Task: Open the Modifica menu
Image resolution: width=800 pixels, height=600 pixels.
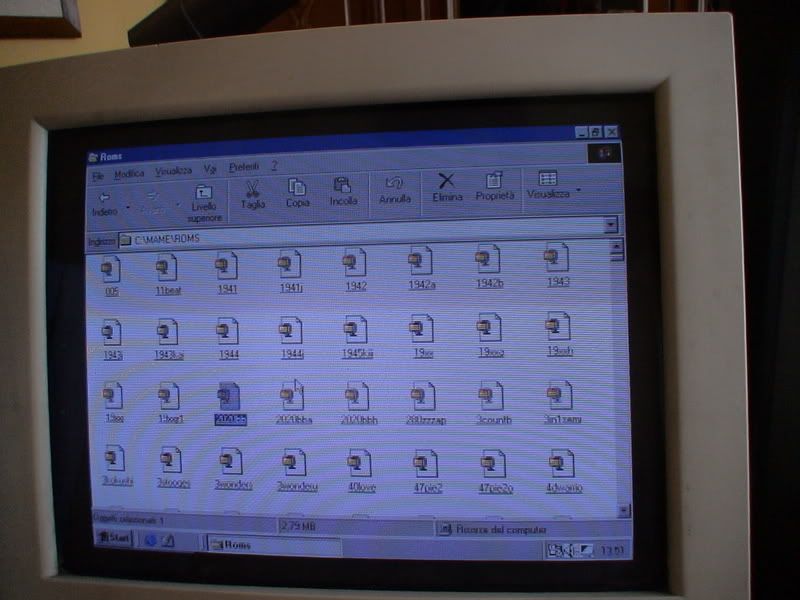Action: 129,174
